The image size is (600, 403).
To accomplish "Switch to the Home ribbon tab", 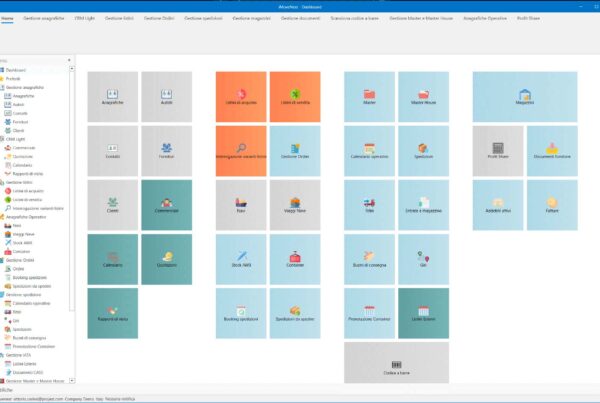I will 7,18.
